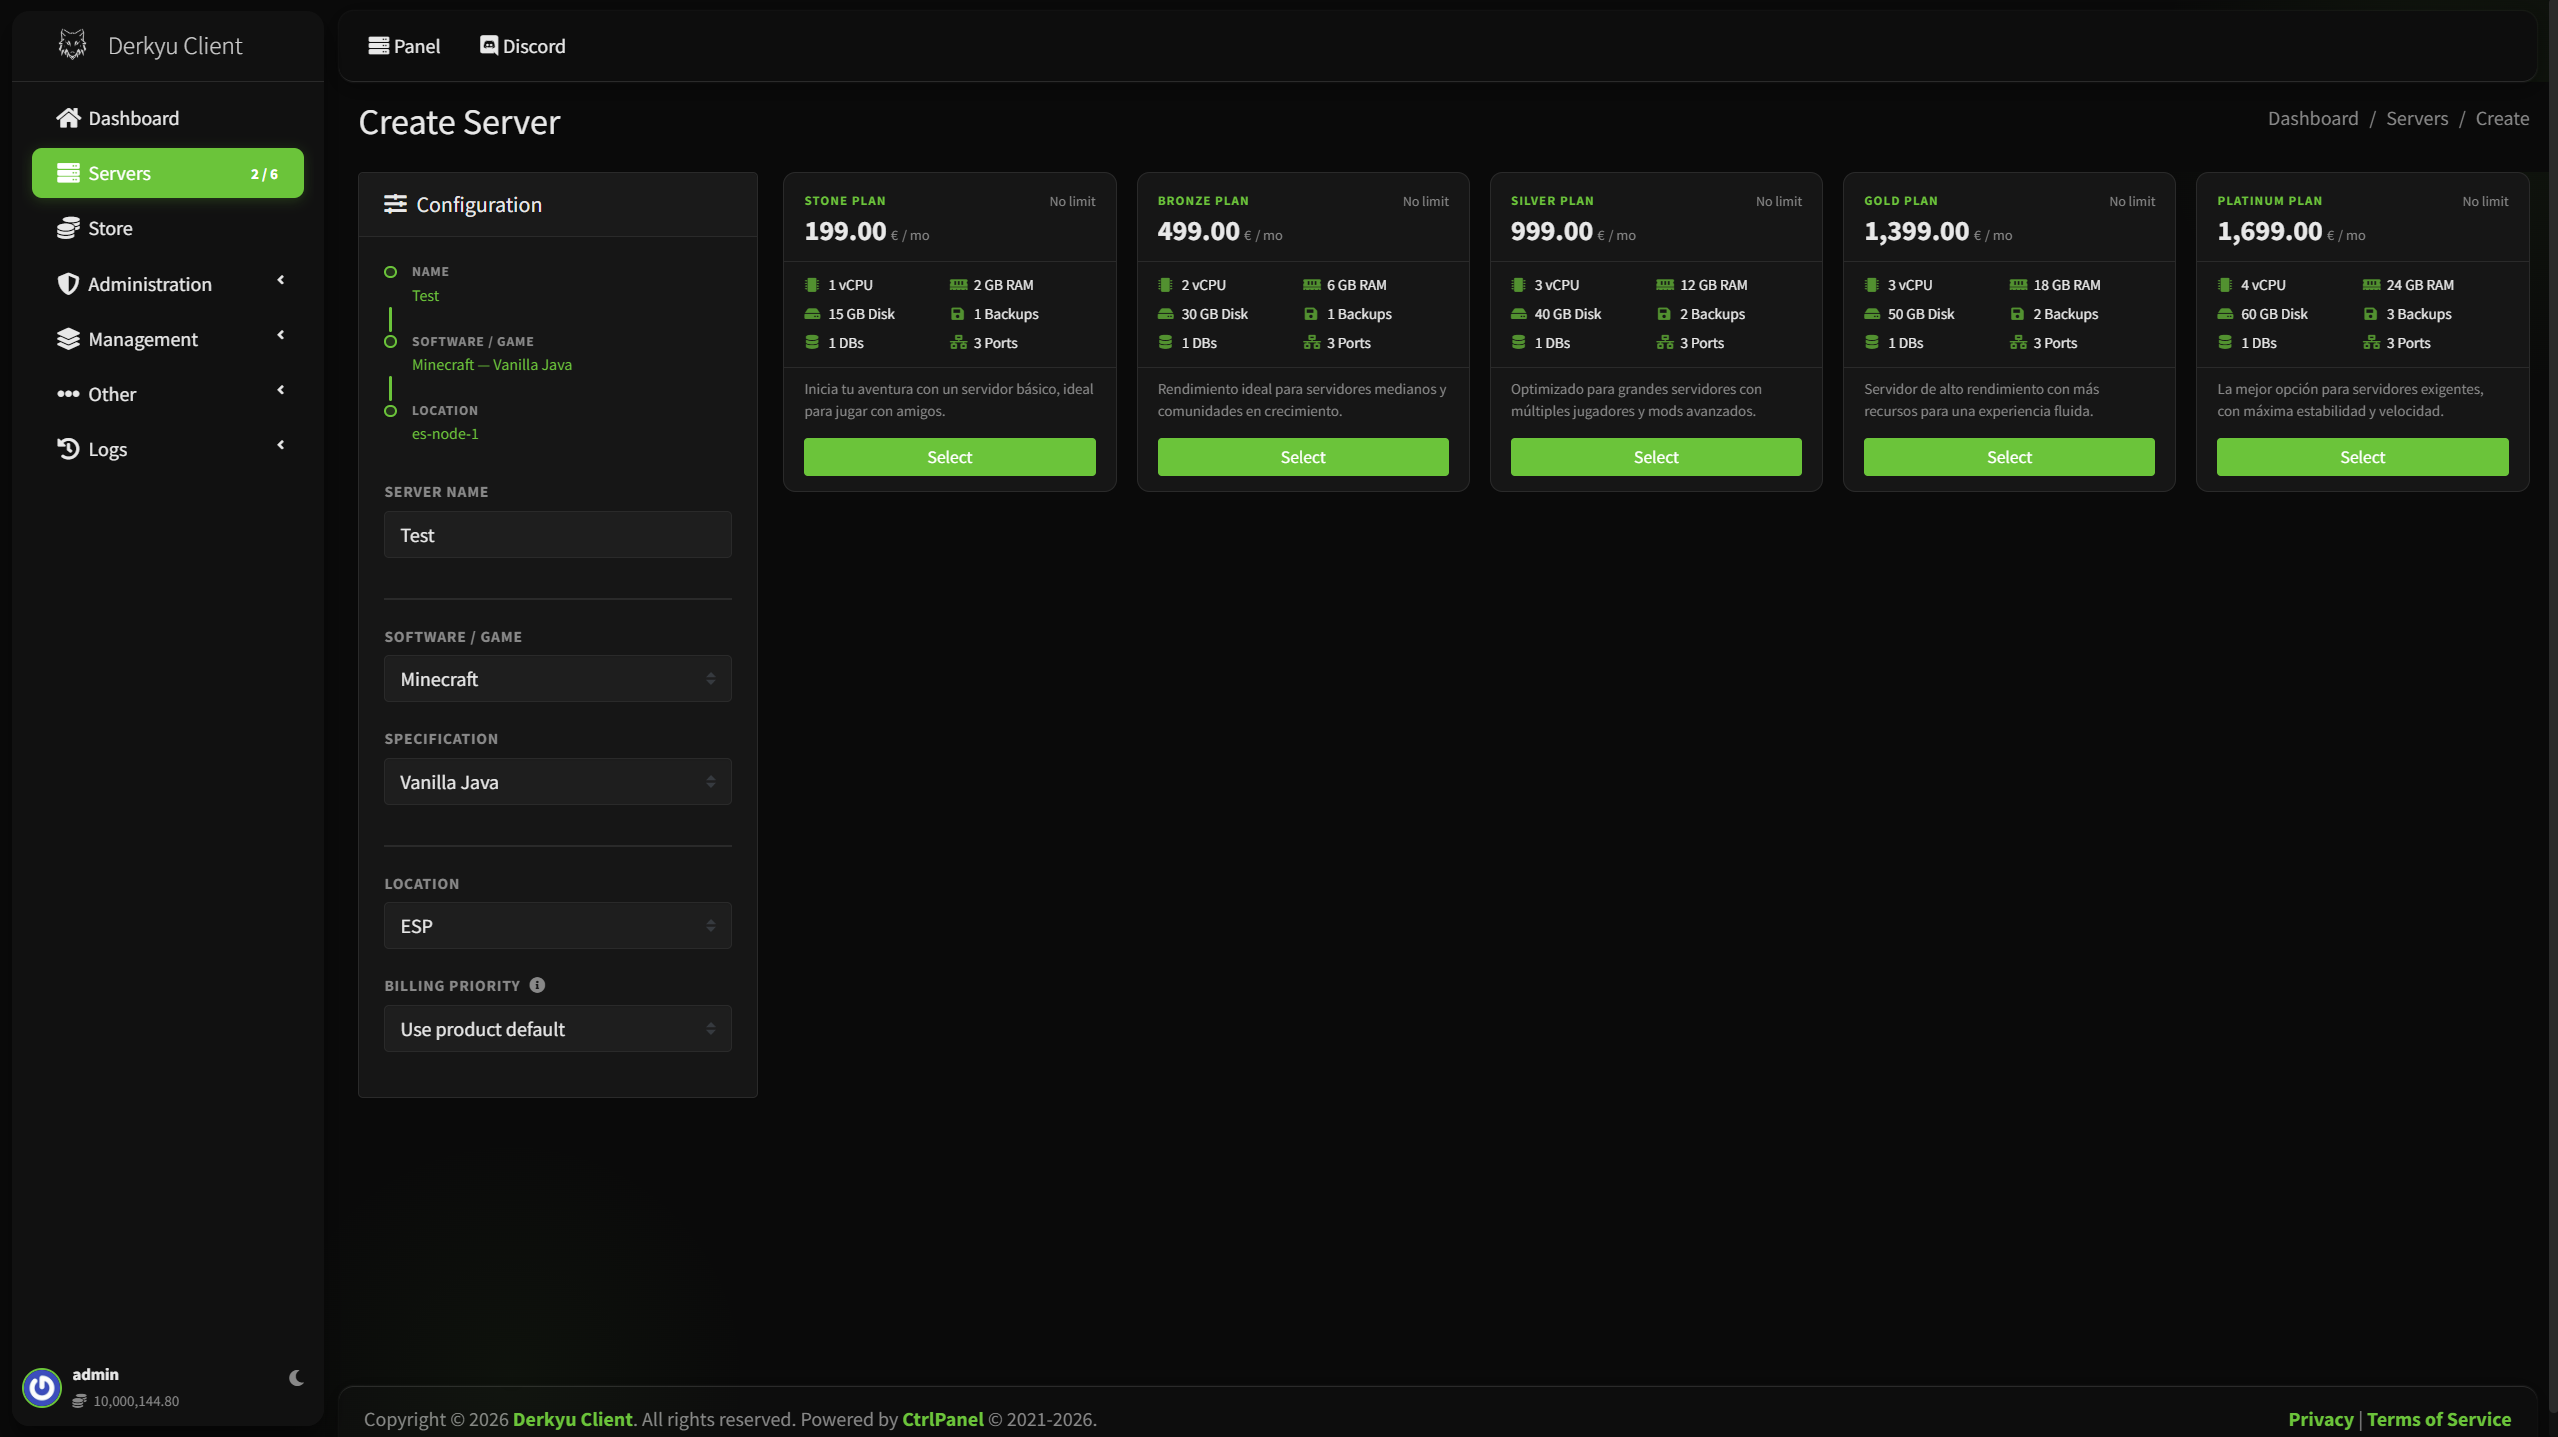Click the coins balance icon under admin

click(79, 1401)
